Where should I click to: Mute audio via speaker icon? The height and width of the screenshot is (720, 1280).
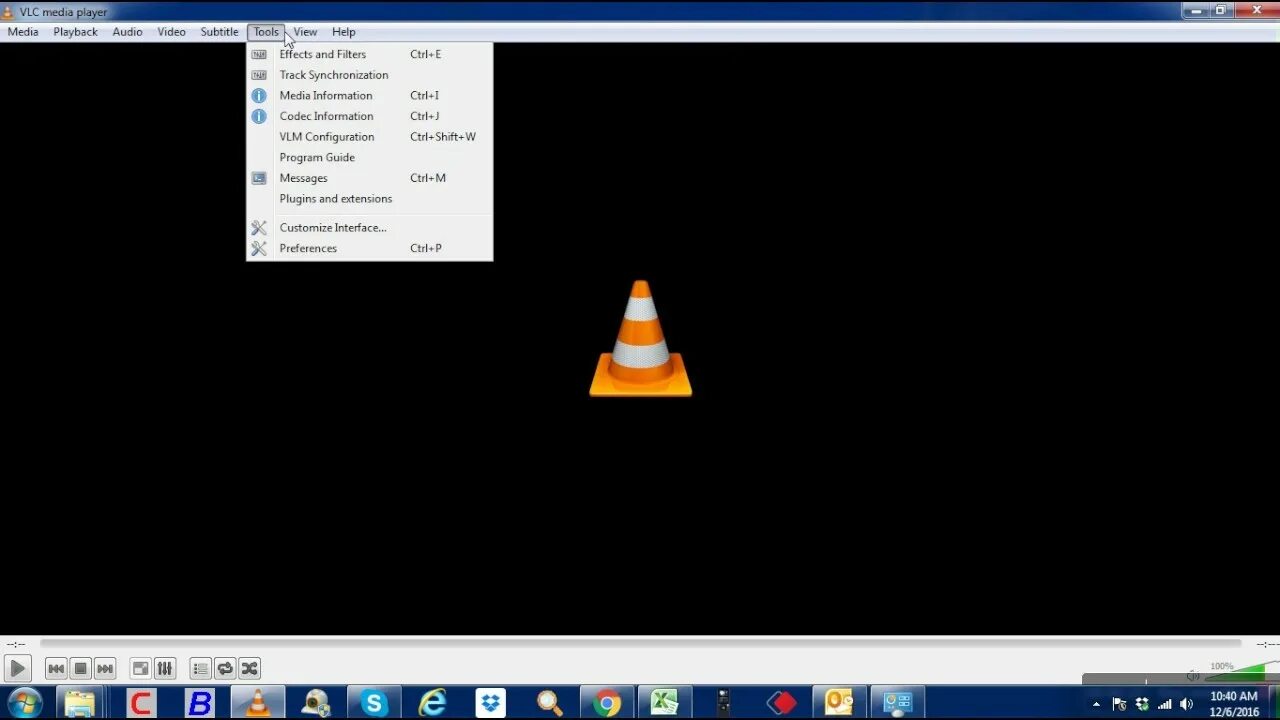pos(1192,676)
